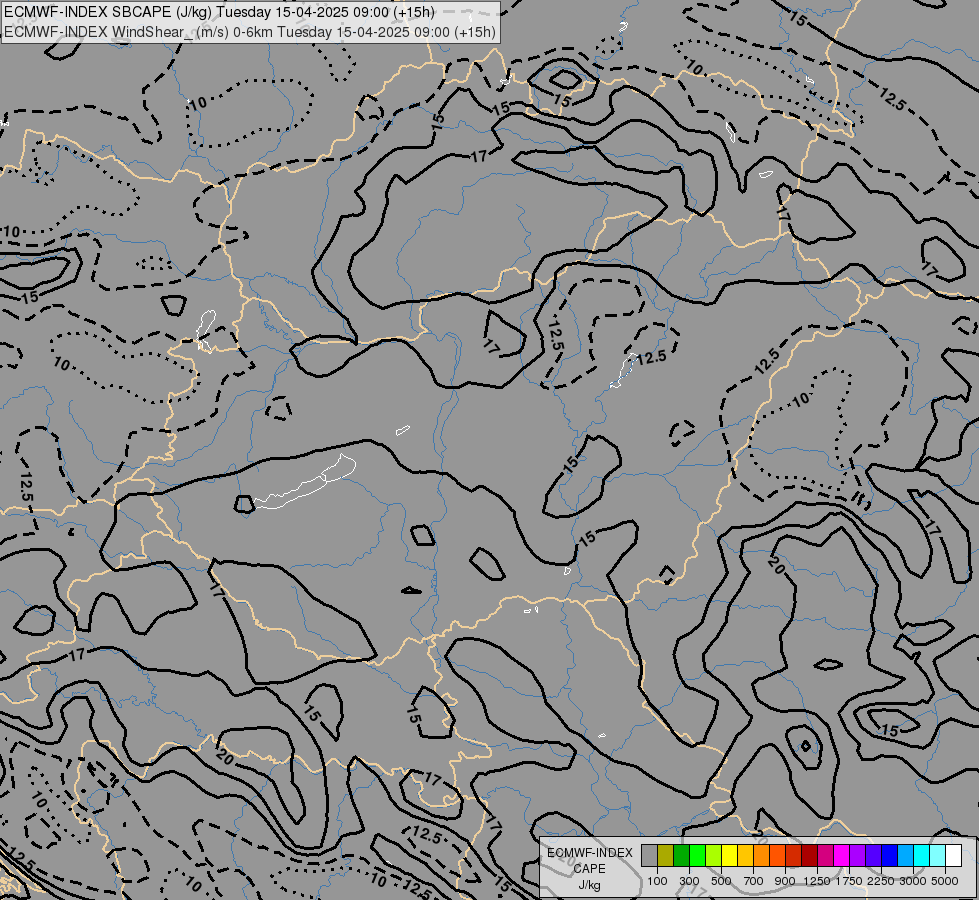Screen dimensions: 979x900
Task: Click the ECMWF-INDEX label in the legend
Action: [589, 853]
